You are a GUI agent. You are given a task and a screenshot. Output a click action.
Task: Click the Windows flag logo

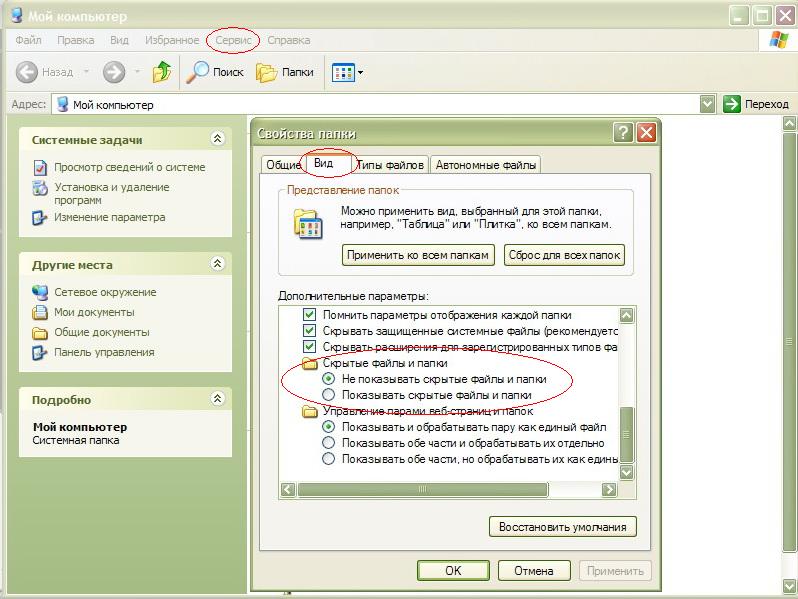click(x=778, y=40)
